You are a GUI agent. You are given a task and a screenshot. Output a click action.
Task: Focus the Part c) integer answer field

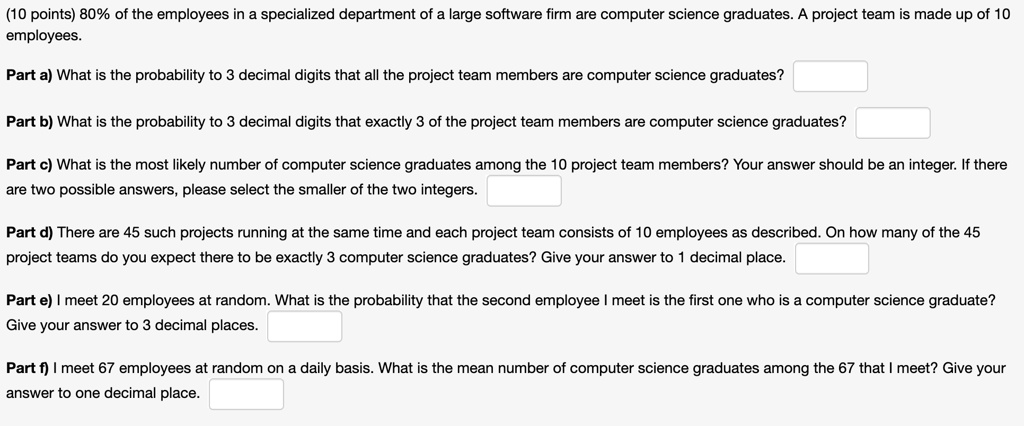[x=524, y=191]
